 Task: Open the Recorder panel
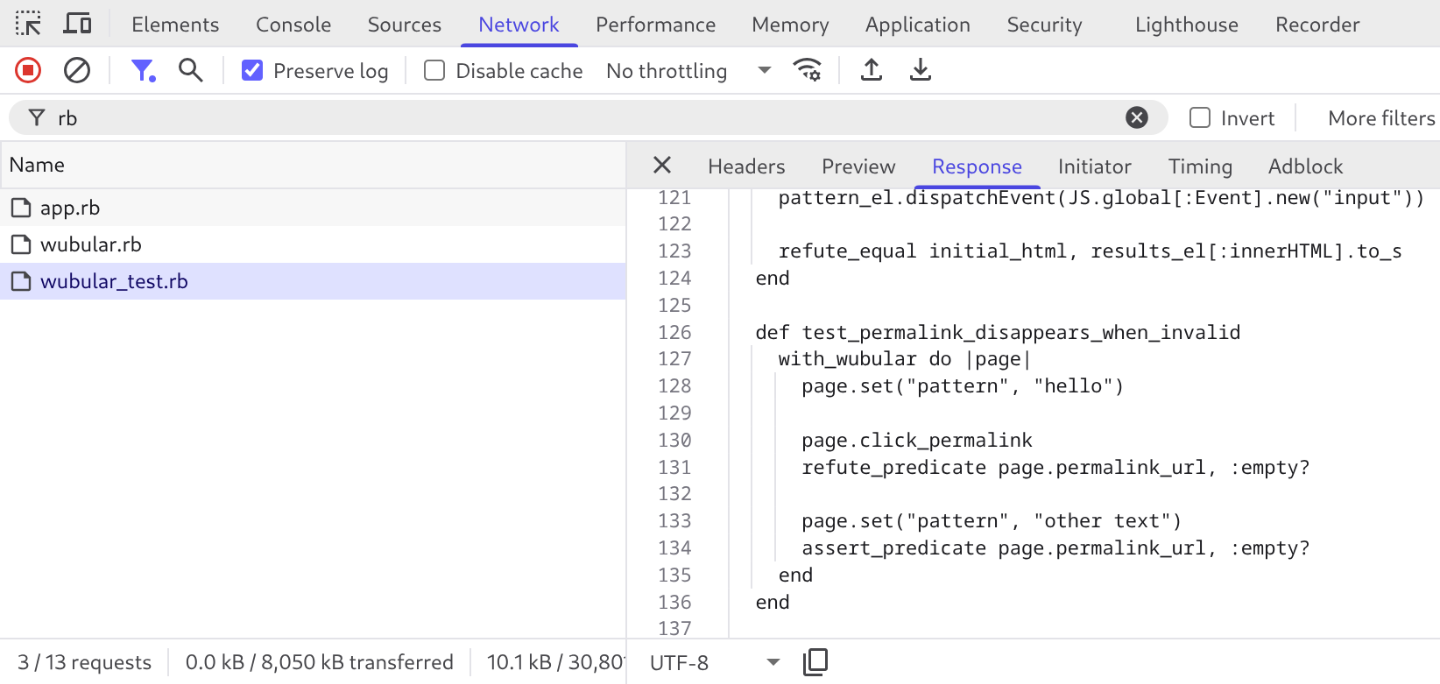(x=1317, y=24)
